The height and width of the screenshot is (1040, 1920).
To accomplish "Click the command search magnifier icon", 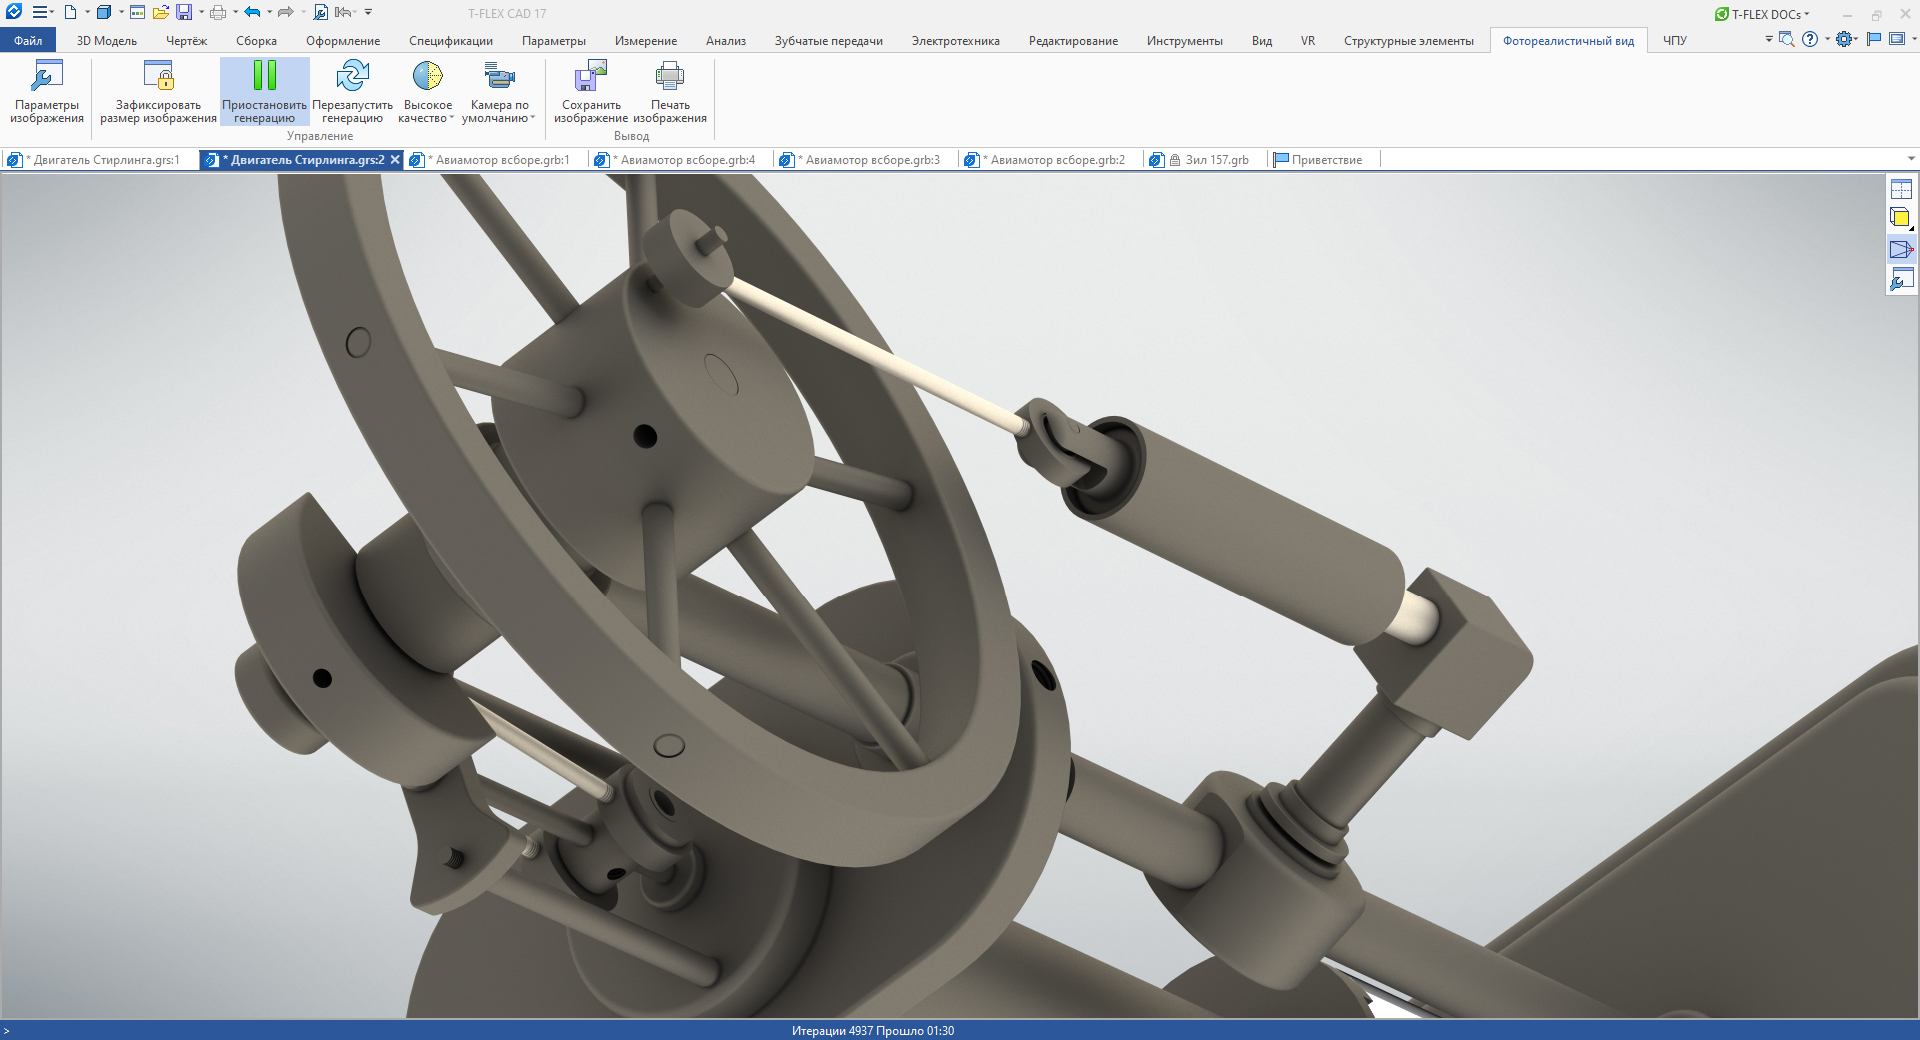I will (x=1787, y=39).
